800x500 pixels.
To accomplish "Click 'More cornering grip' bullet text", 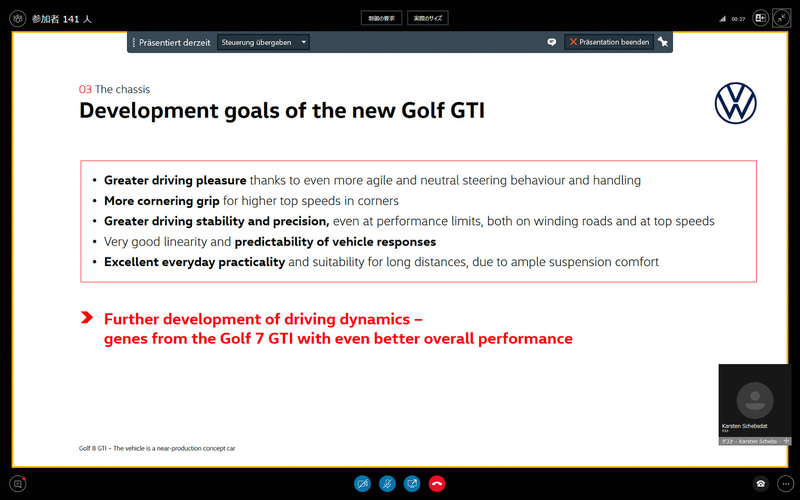I will [x=162, y=201].
